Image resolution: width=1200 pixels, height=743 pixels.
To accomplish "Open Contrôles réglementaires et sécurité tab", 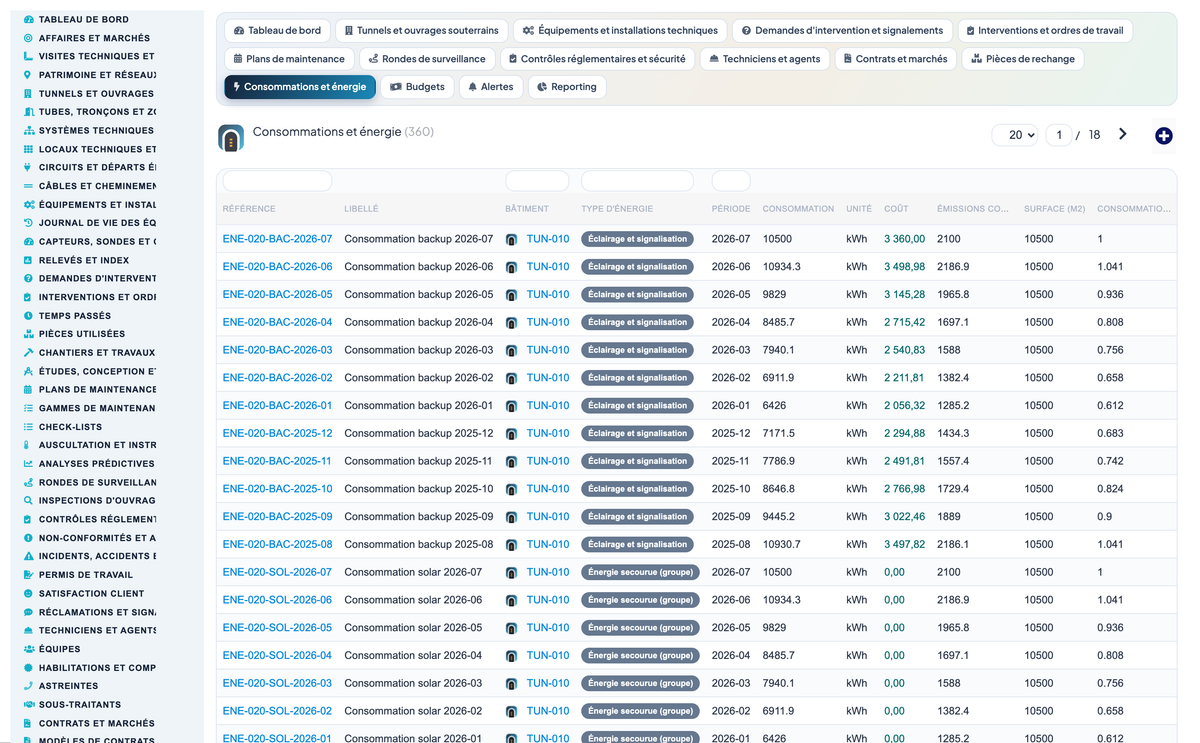I will (x=597, y=59).
